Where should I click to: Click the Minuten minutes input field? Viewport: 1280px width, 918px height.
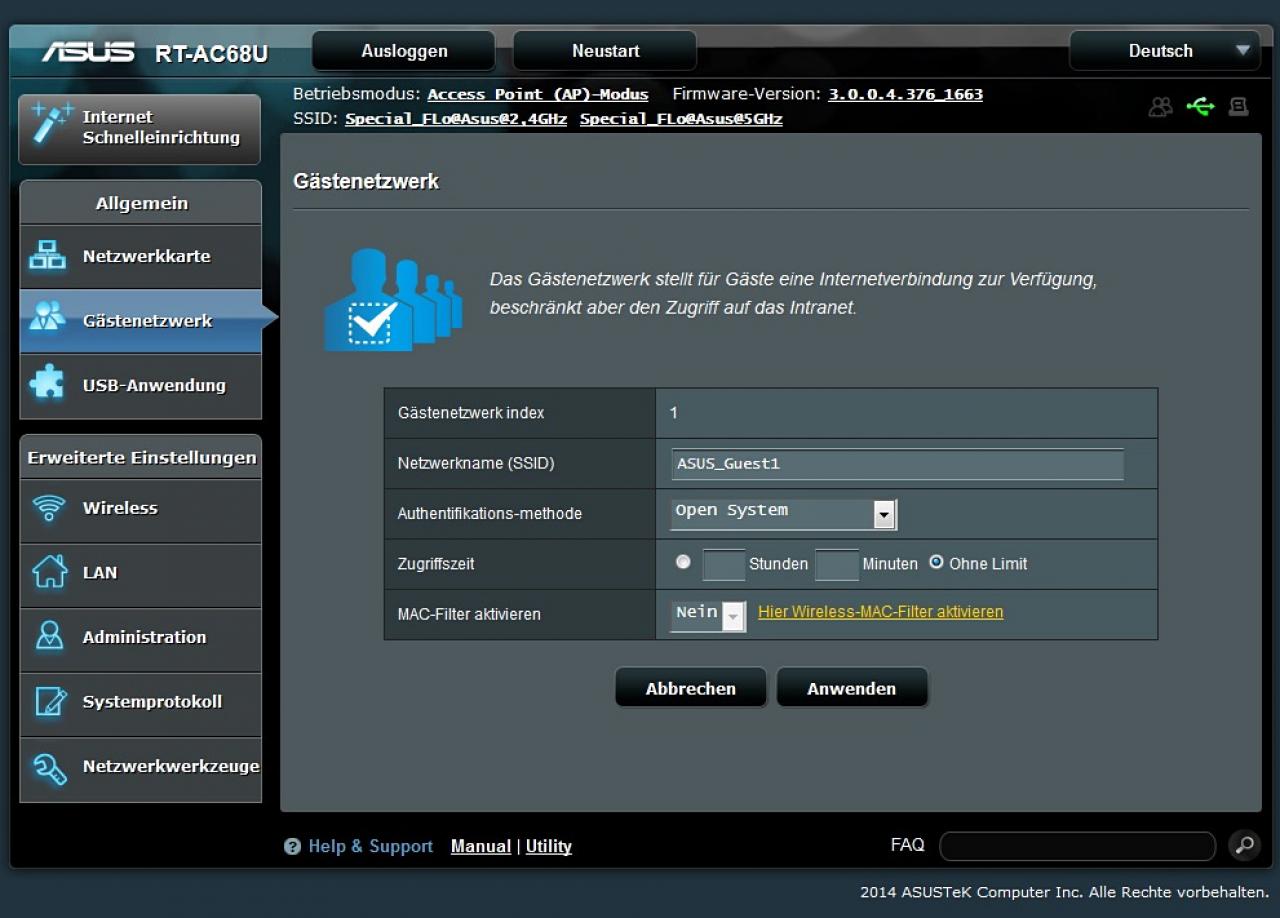coord(837,564)
